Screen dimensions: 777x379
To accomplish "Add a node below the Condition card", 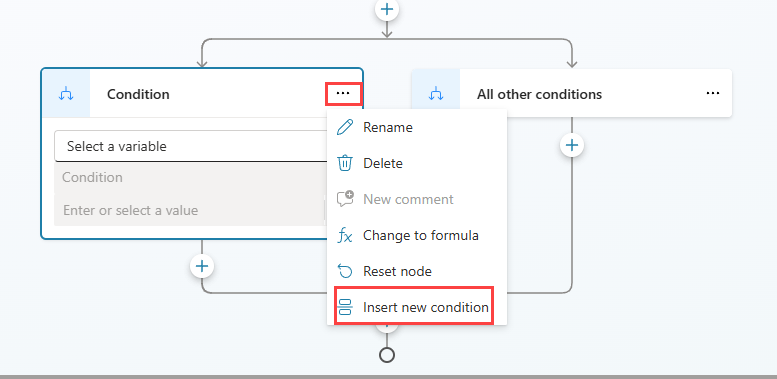I will 202,266.
